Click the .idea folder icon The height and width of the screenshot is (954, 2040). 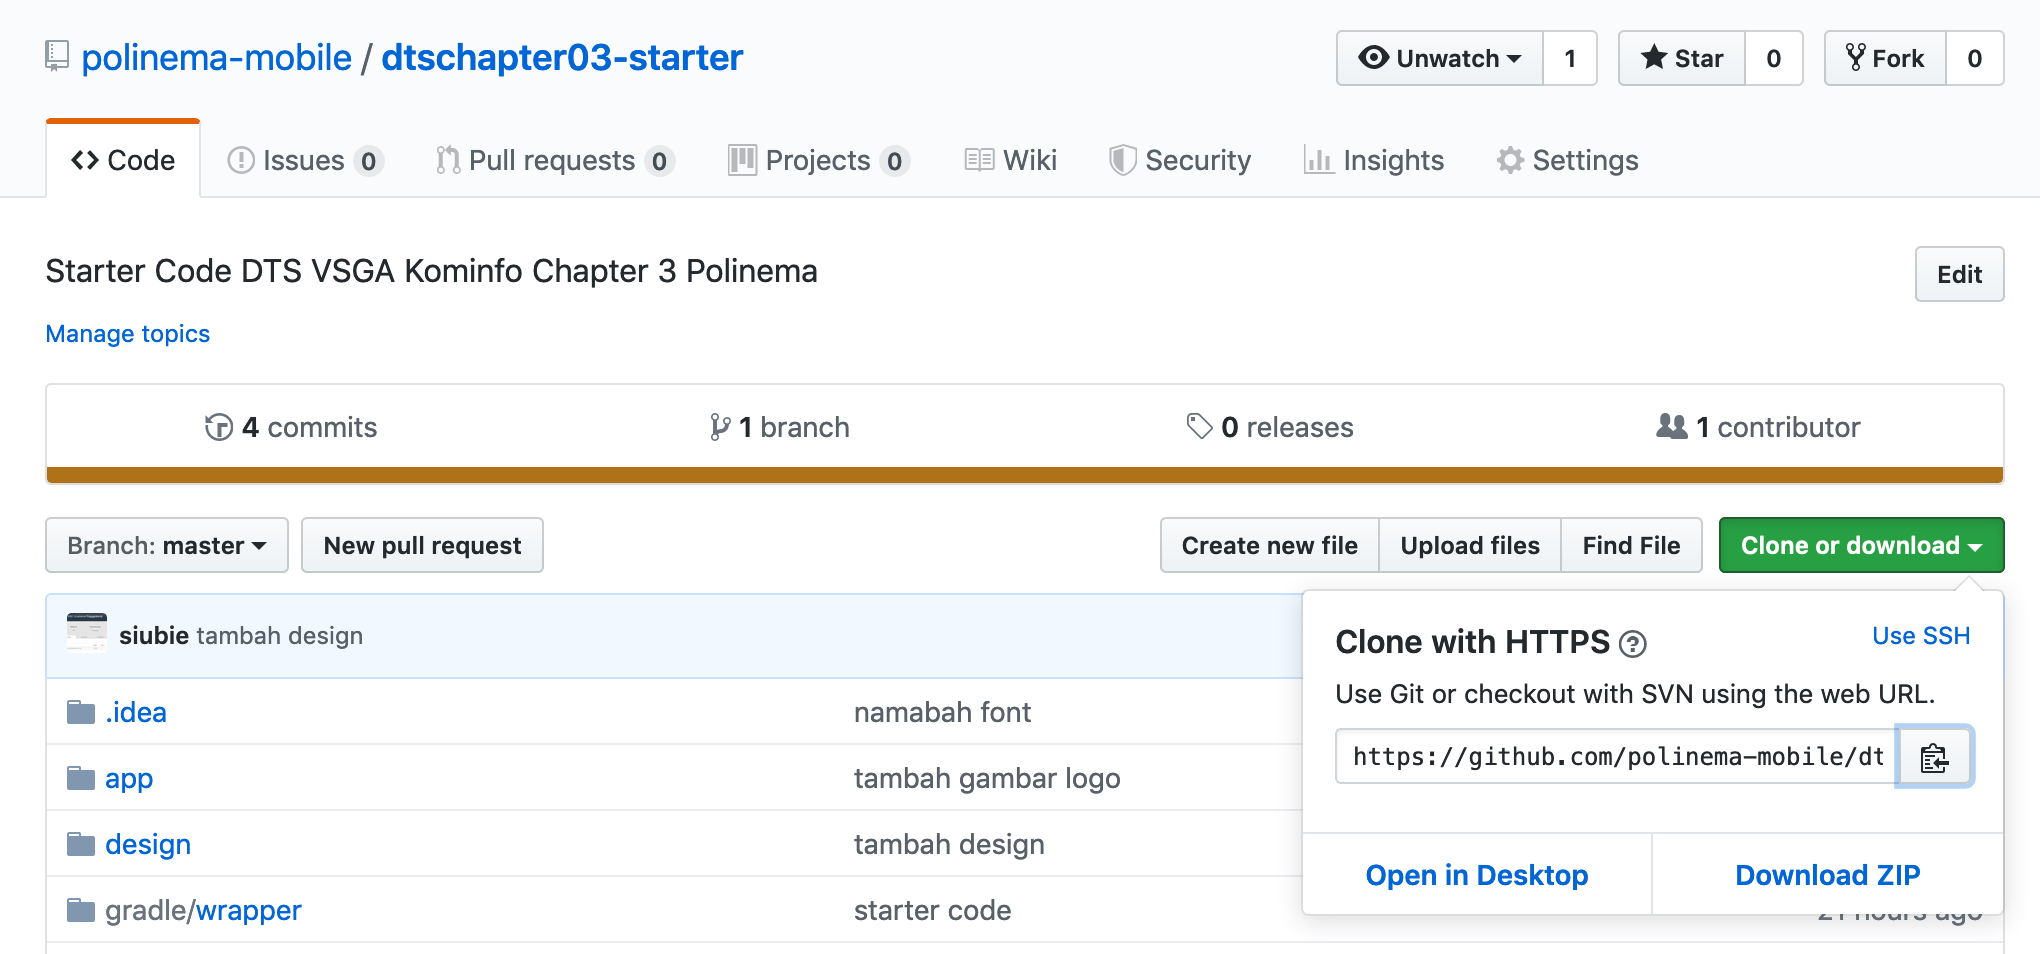coord(80,712)
